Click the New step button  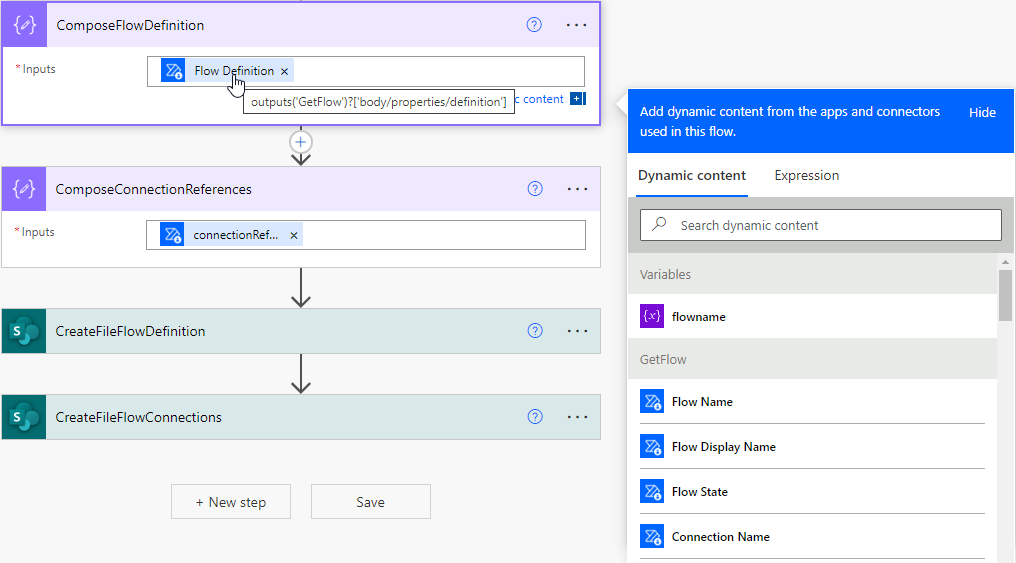231,502
